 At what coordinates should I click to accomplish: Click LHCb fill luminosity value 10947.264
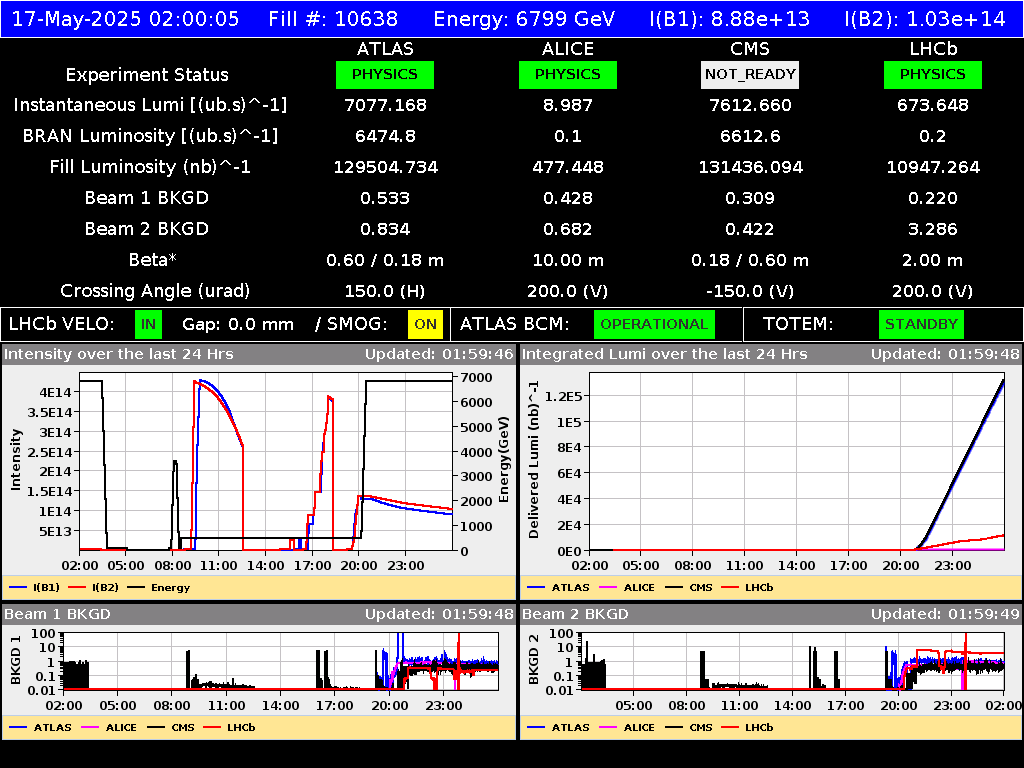pos(933,167)
